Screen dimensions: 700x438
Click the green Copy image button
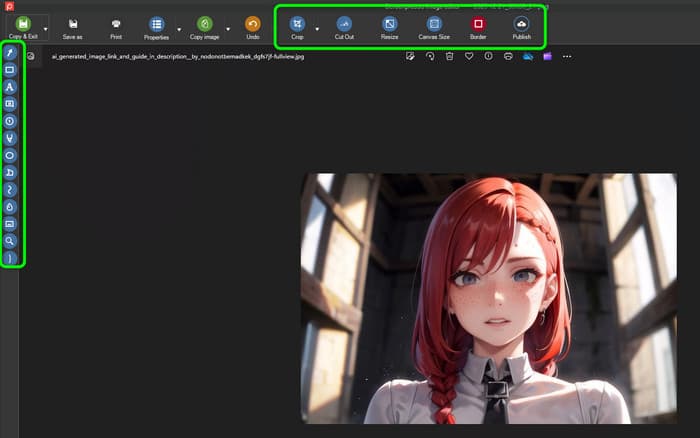204,28
